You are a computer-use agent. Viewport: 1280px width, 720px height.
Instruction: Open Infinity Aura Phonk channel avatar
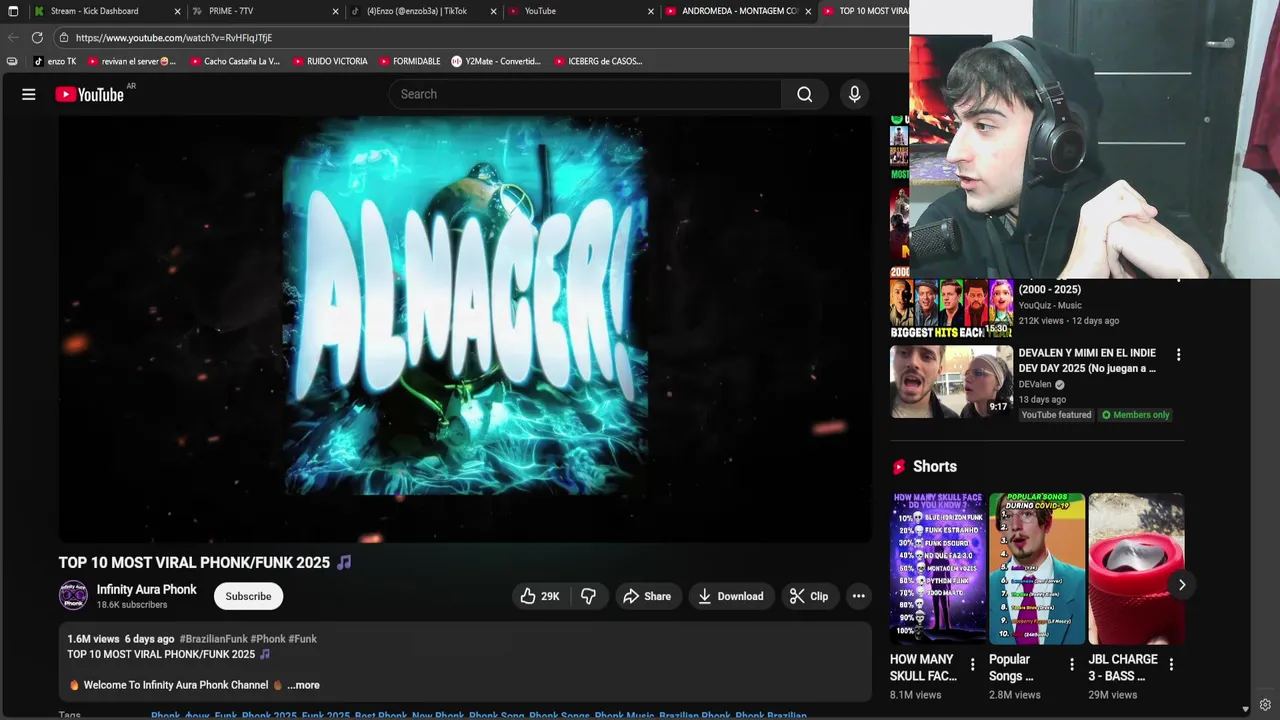click(x=73, y=596)
